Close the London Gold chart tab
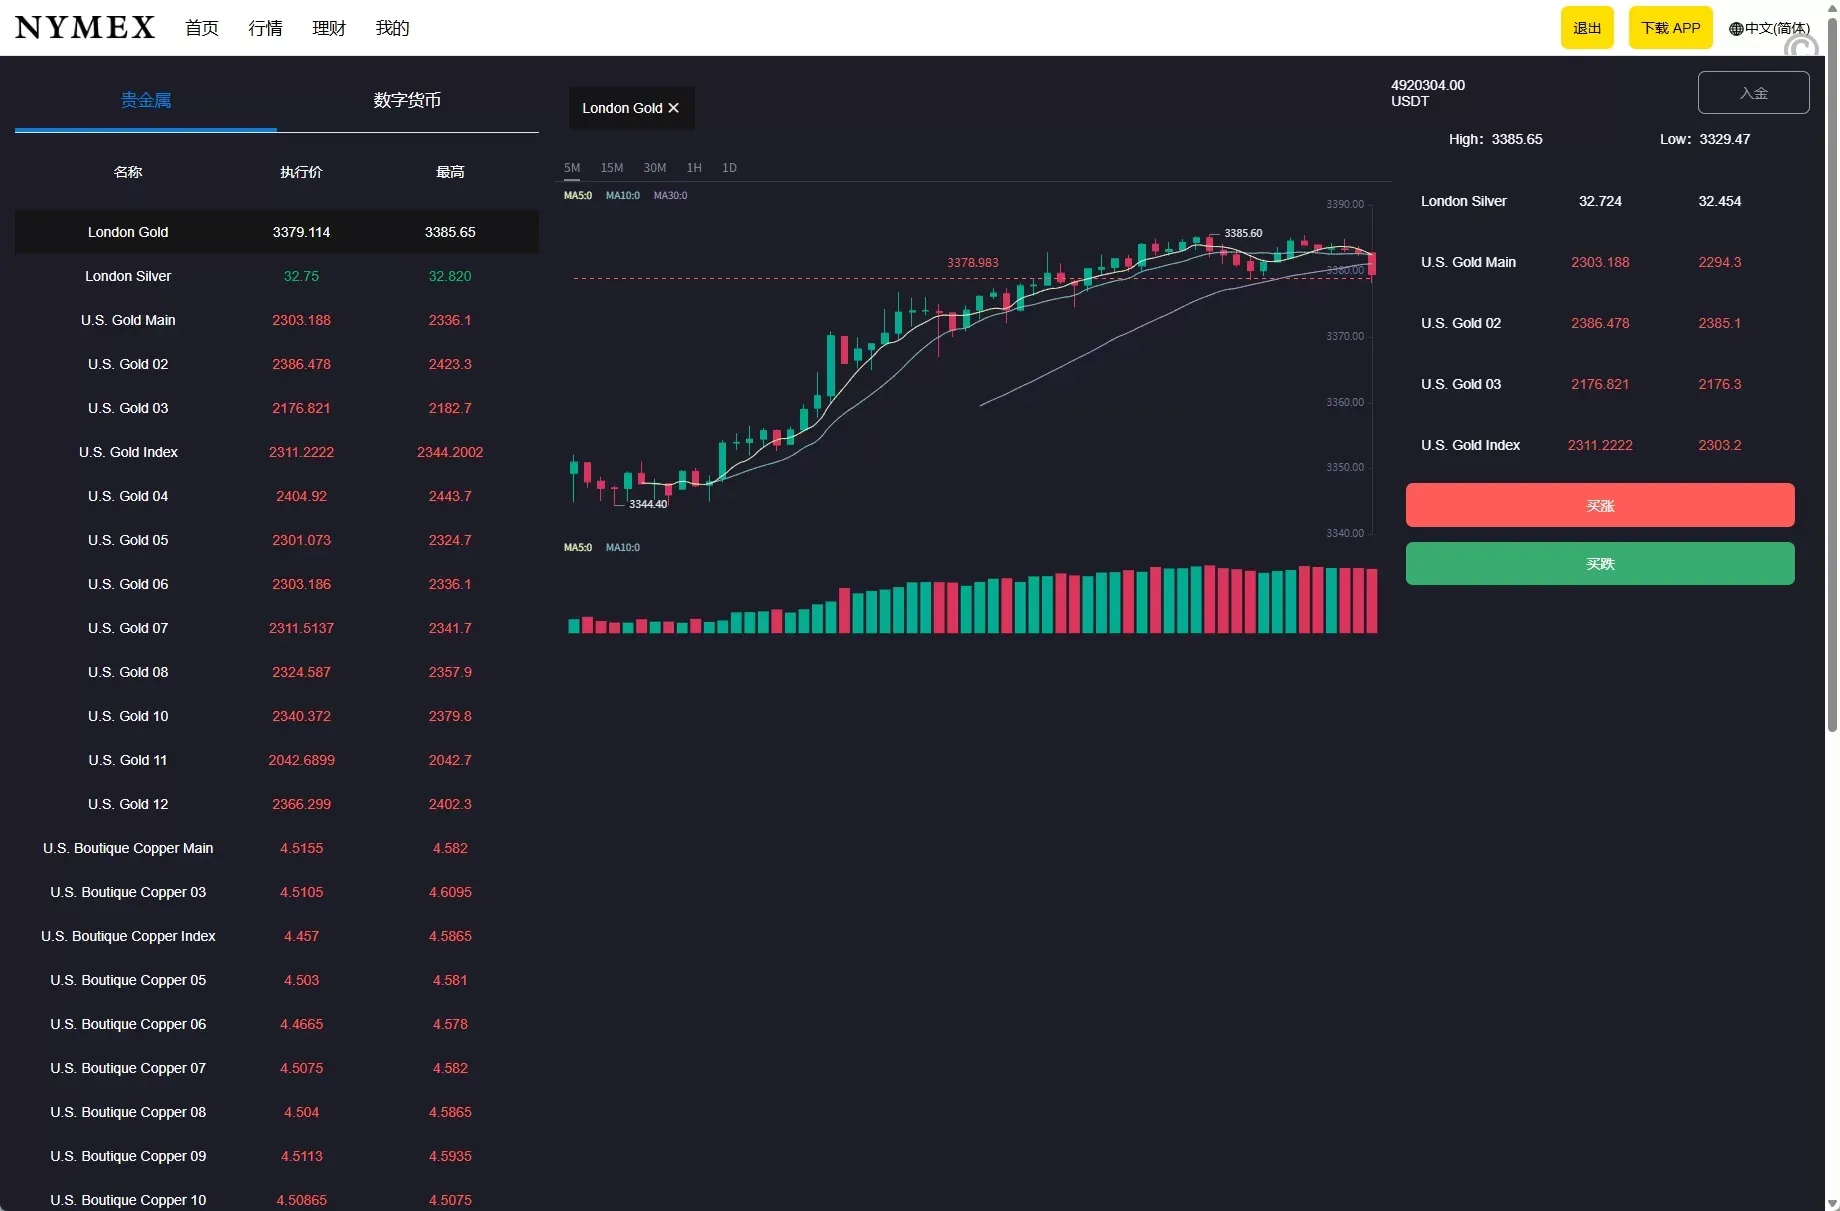 tap(674, 108)
